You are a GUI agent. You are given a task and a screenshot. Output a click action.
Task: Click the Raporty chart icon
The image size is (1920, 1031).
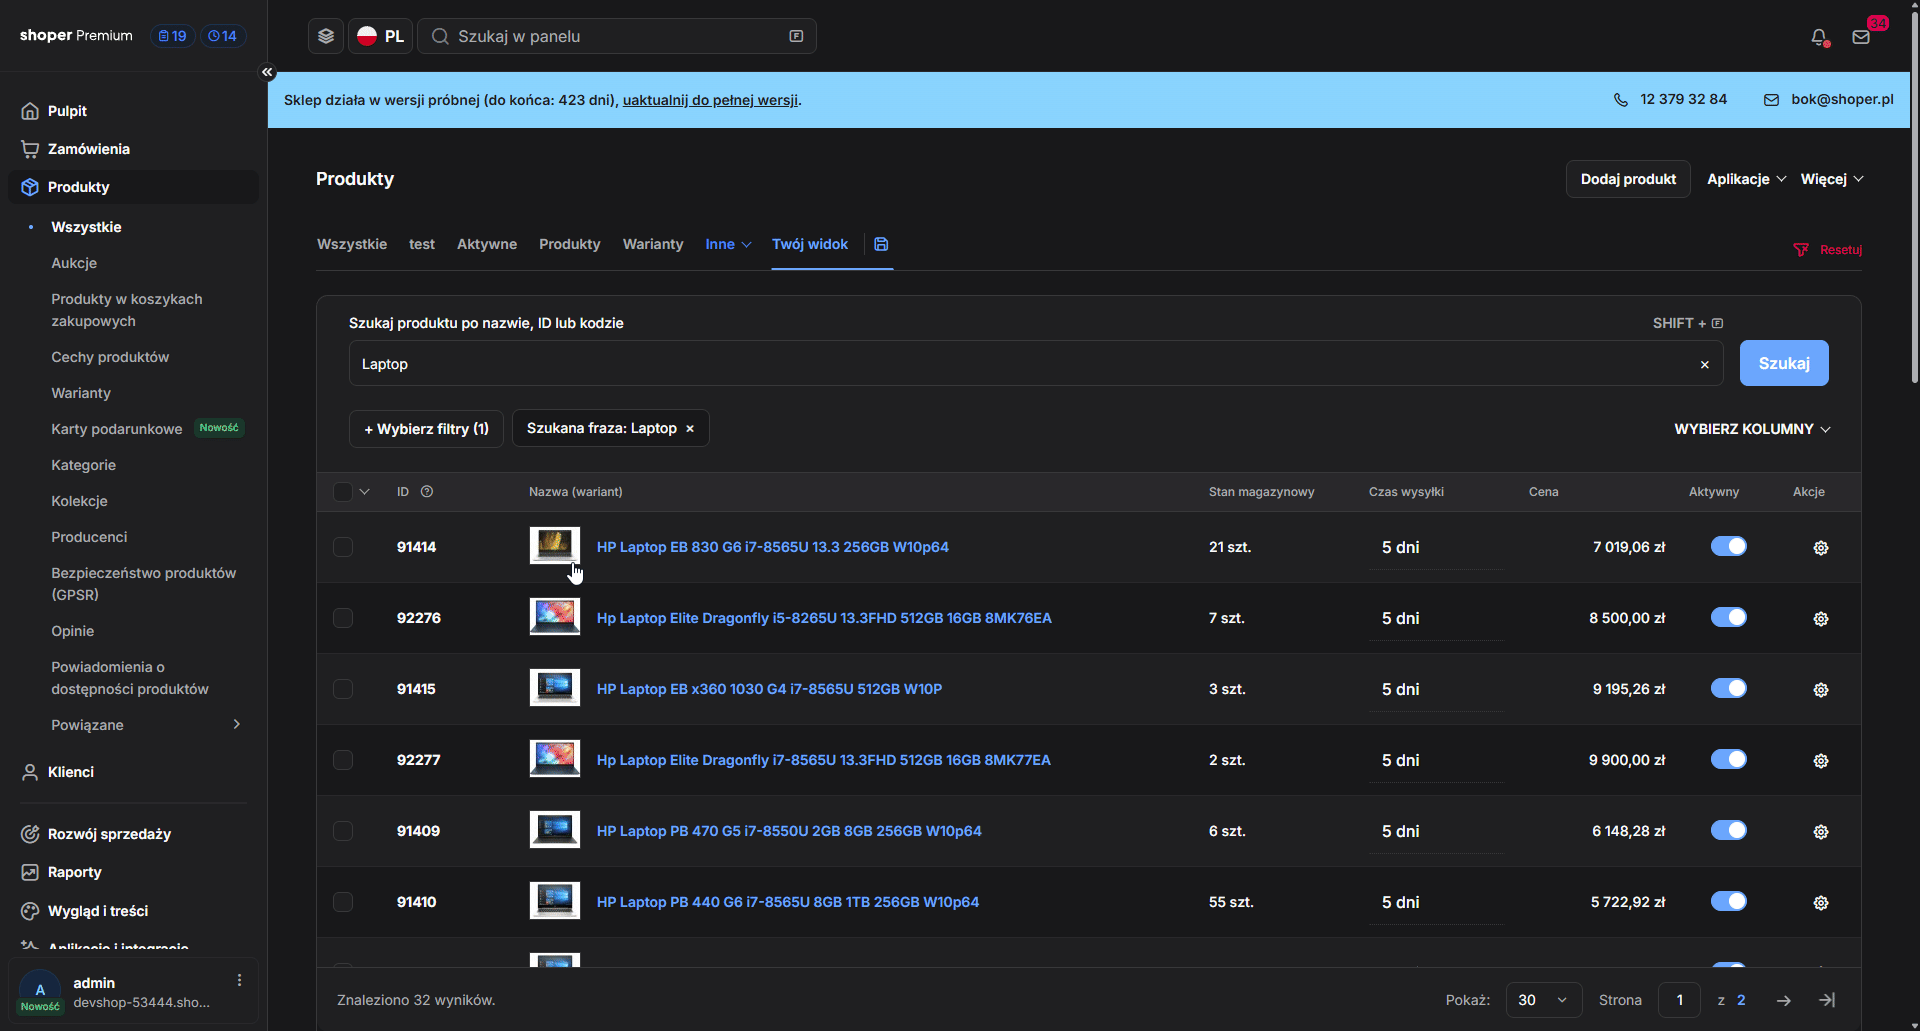tap(30, 872)
